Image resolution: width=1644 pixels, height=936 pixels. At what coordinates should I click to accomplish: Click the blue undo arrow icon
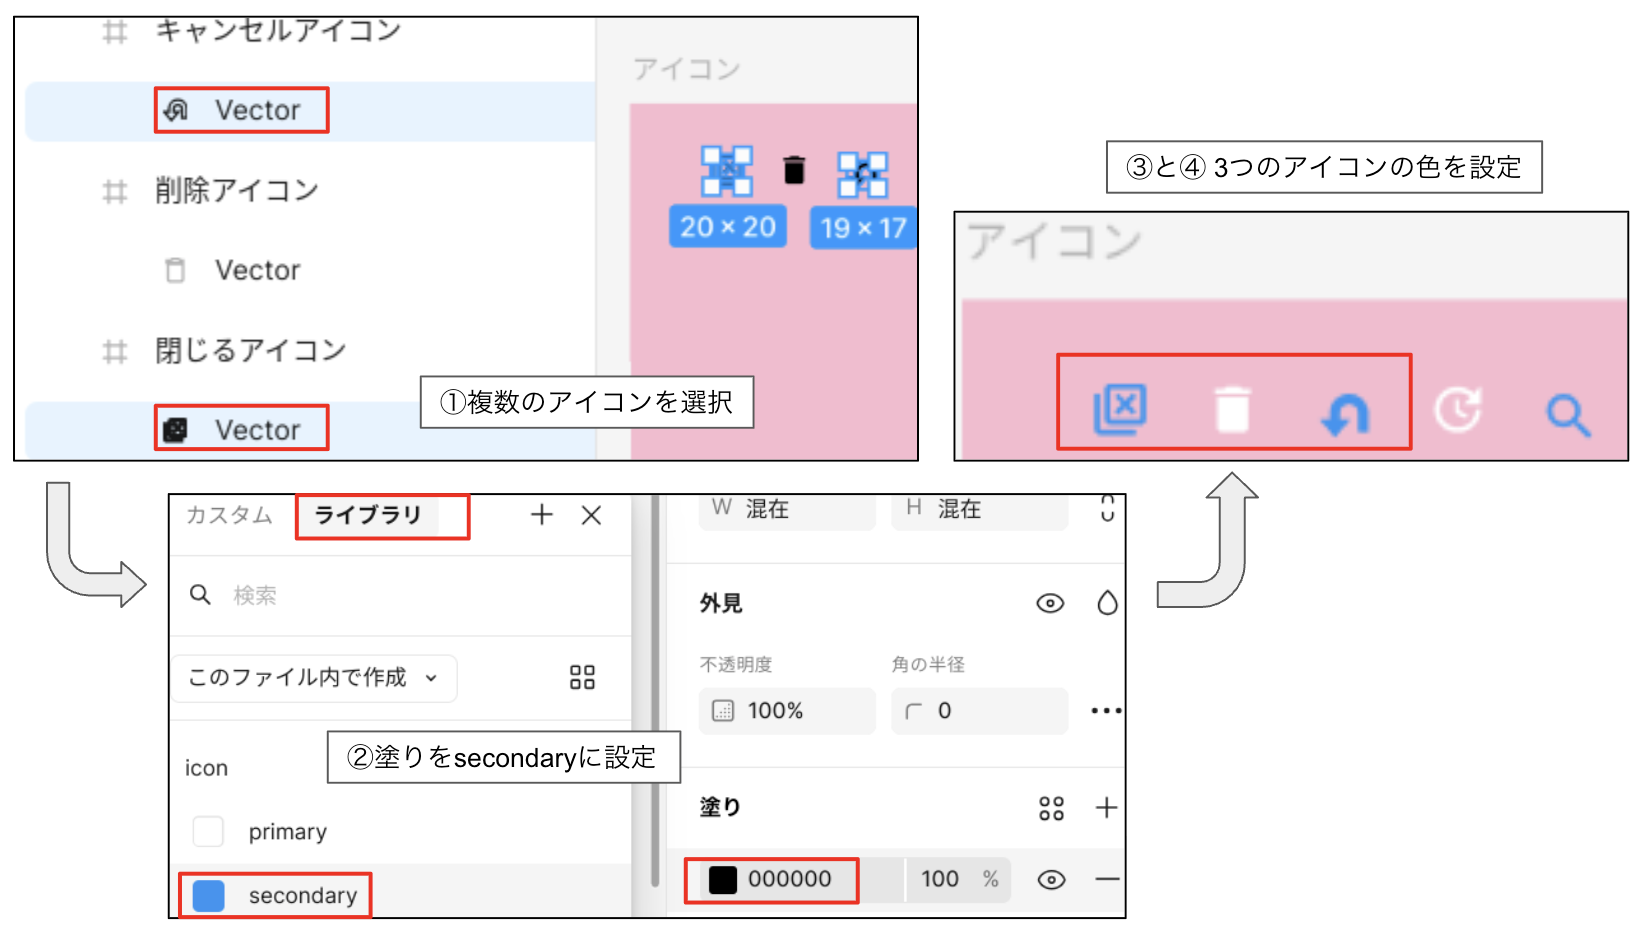pos(1345,414)
